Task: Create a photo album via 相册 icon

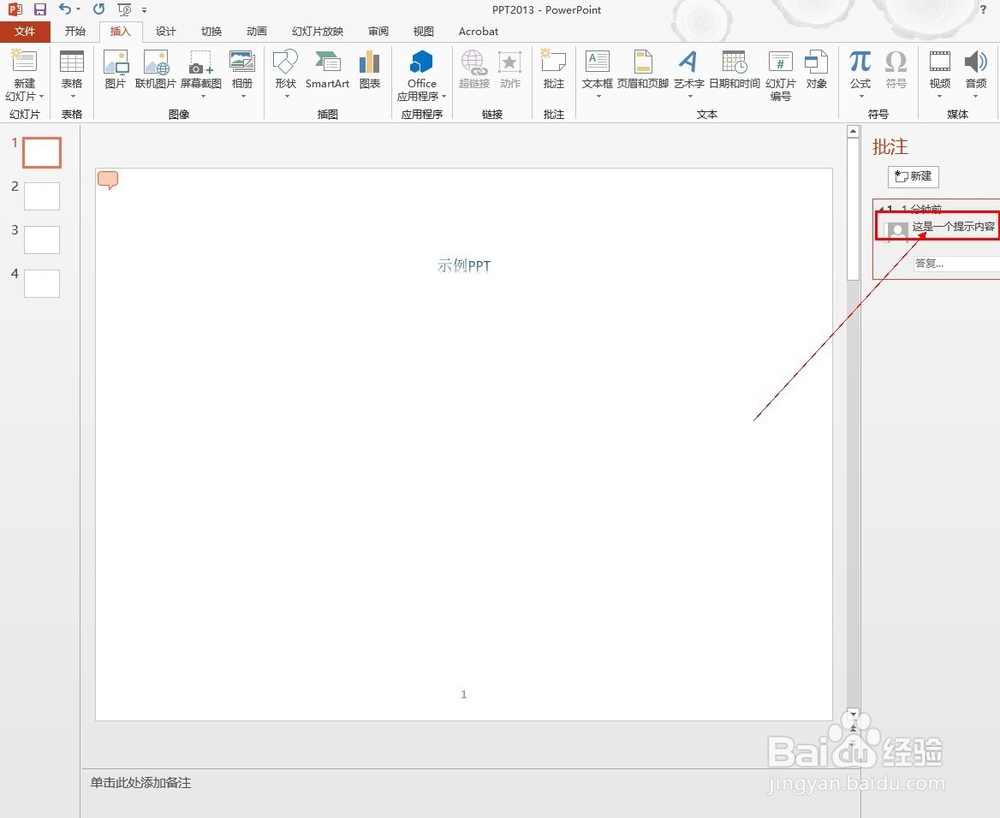Action: (242, 62)
